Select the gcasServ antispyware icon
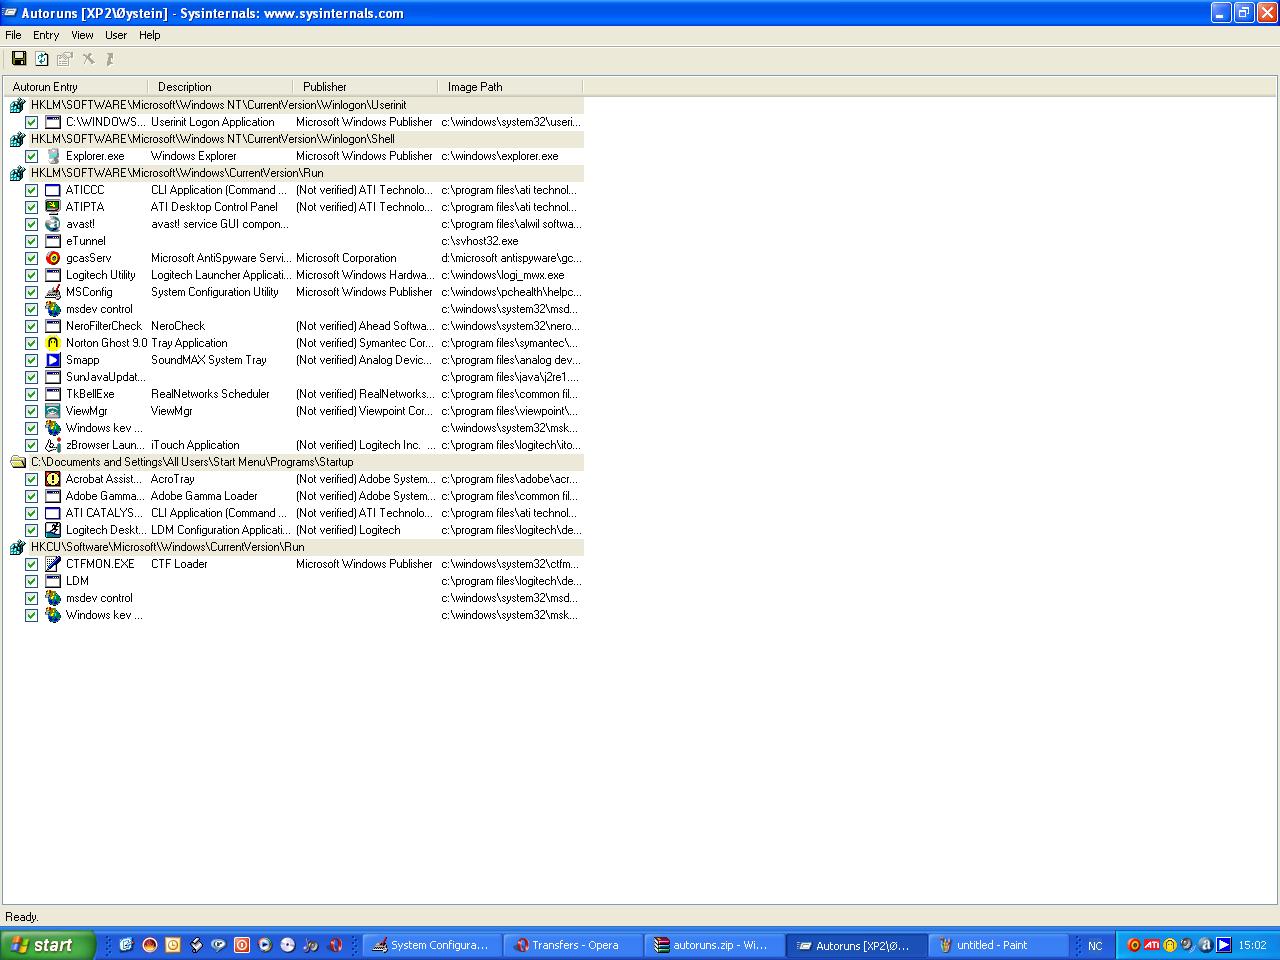The image size is (1280, 960). (x=53, y=258)
